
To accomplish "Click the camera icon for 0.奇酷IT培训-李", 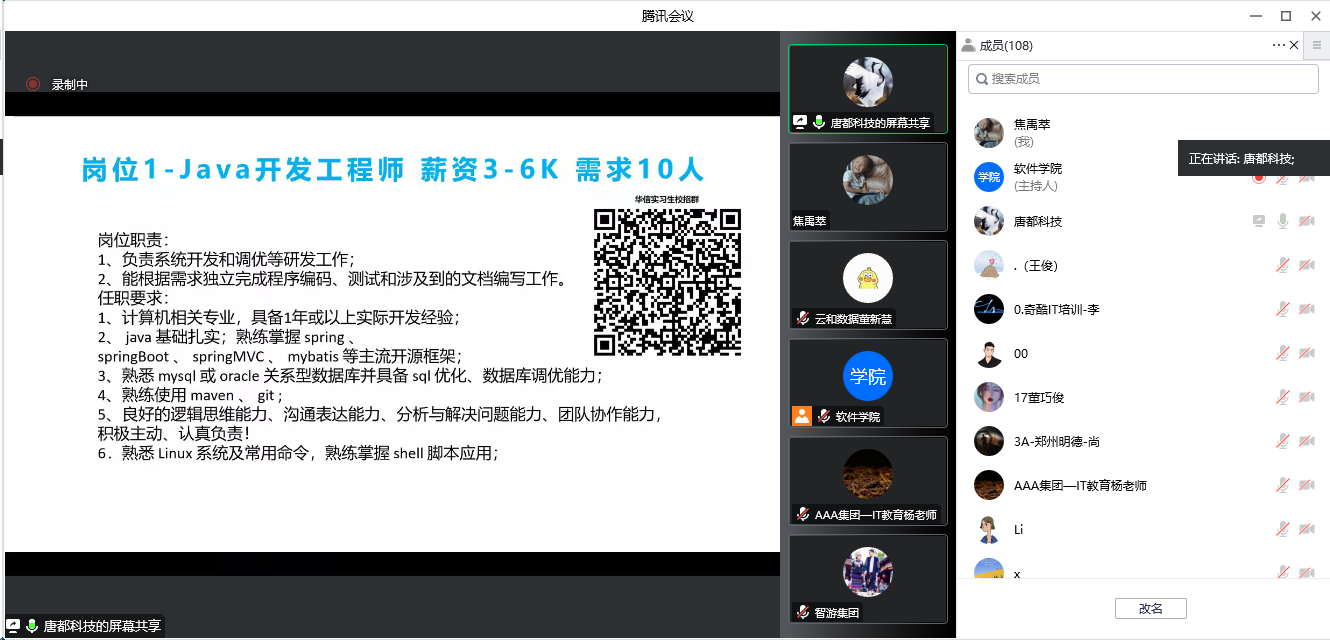I will 1306,310.
